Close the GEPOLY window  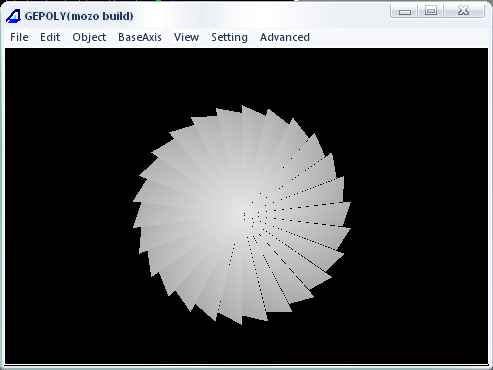coord(464,11)
